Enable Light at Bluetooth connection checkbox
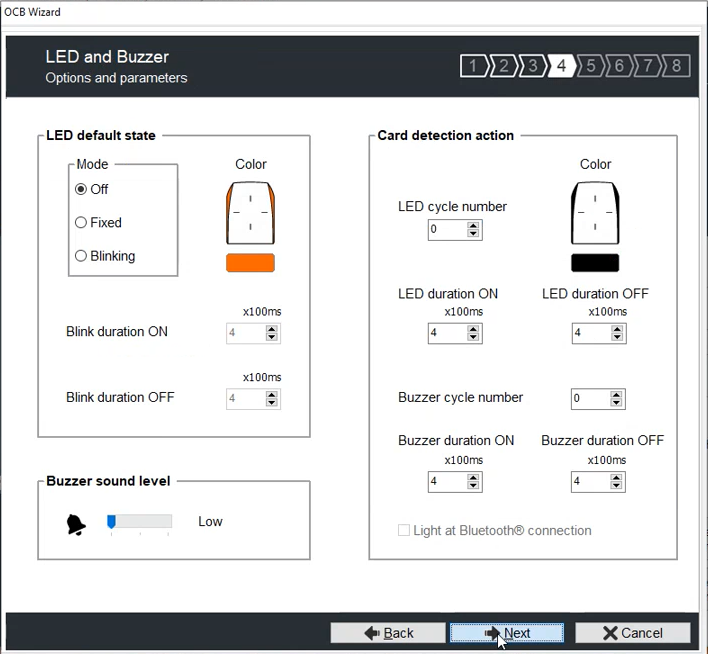This screenshot has height=654, width=708. [x=404, y=531]
